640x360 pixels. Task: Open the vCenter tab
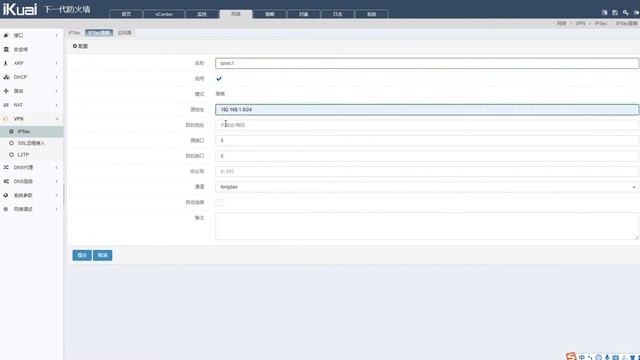(x=164, y=14)
